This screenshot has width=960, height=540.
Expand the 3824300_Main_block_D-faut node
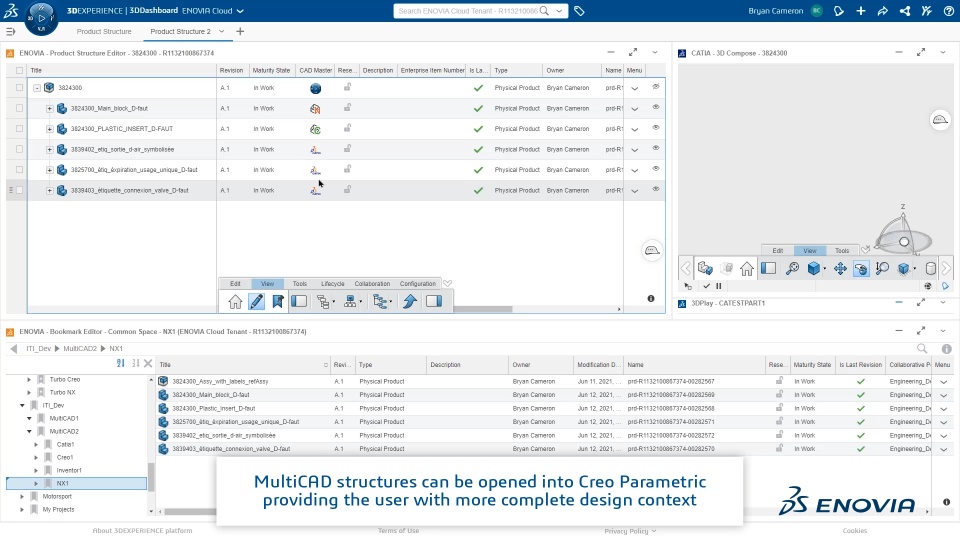[x=50, y=108]
